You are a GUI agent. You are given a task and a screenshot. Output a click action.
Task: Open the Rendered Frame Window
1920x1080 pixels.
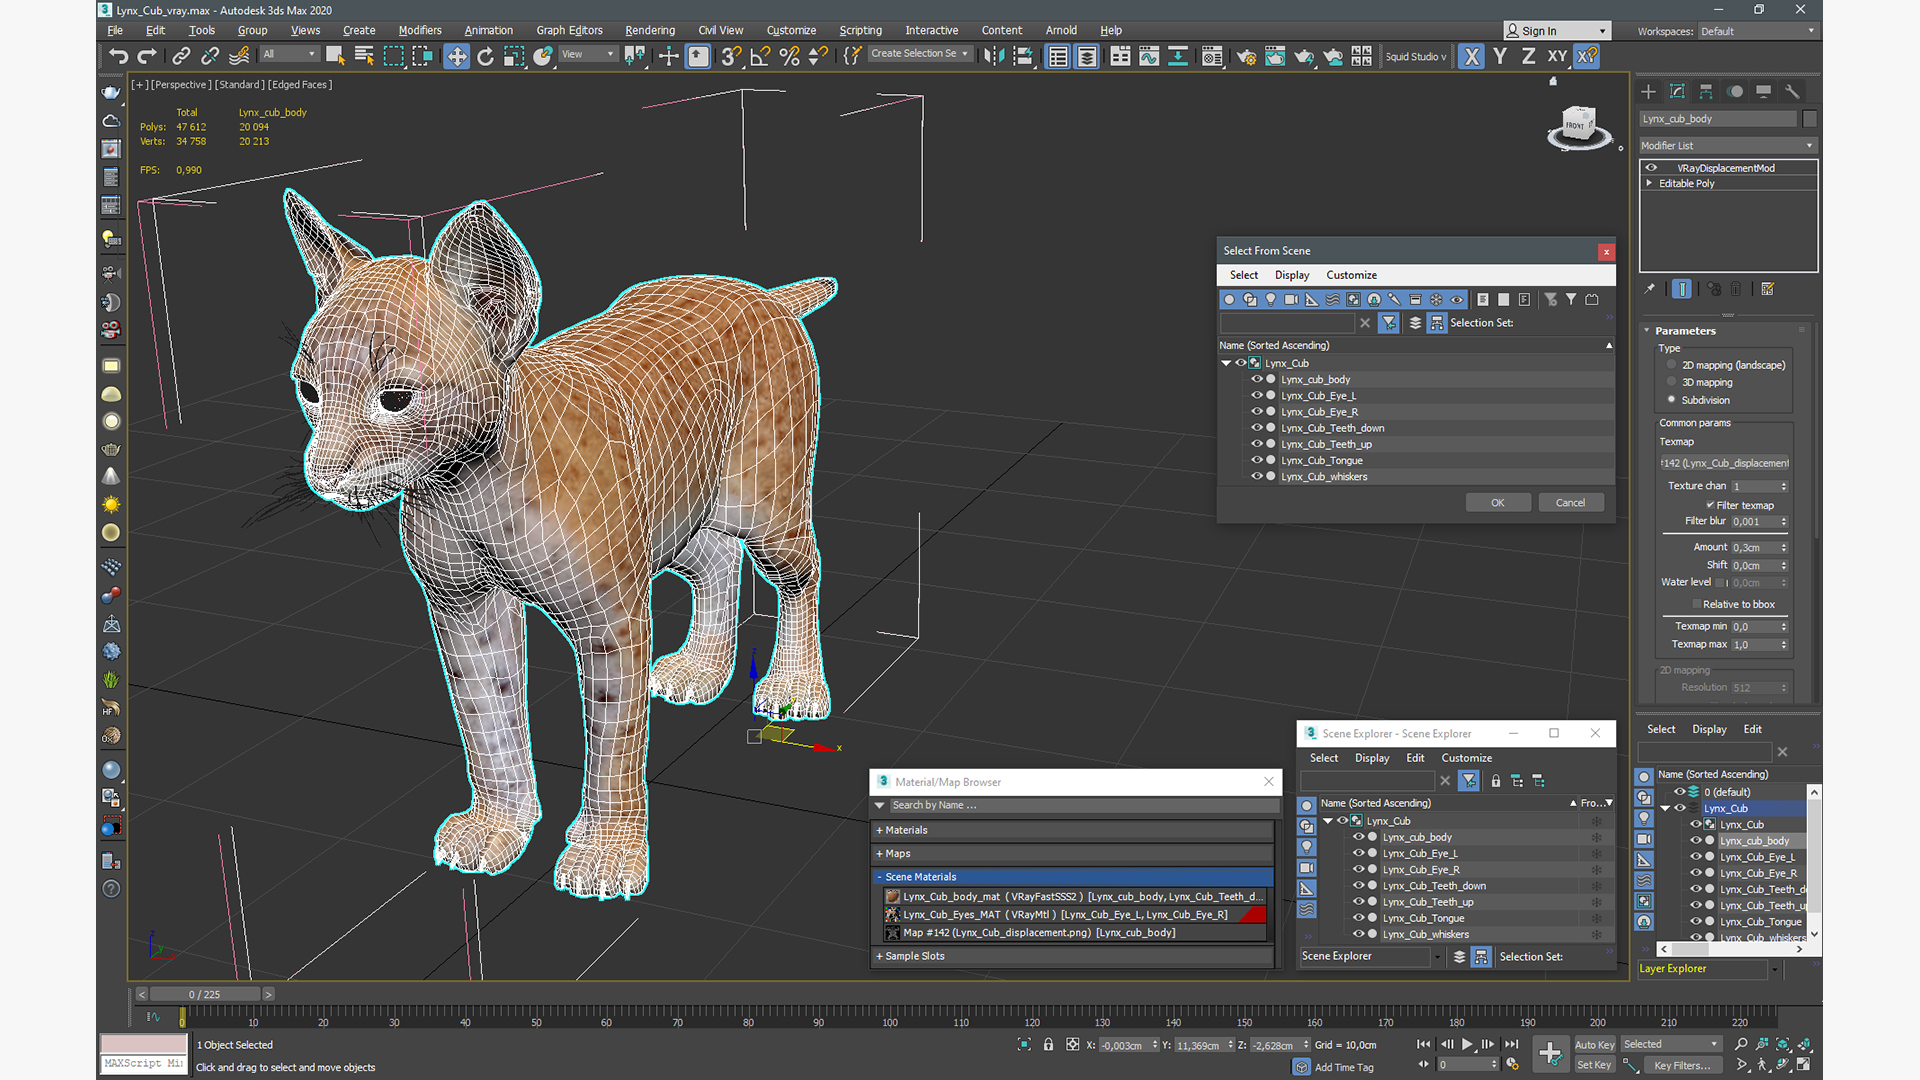[x=1275, y=56]
